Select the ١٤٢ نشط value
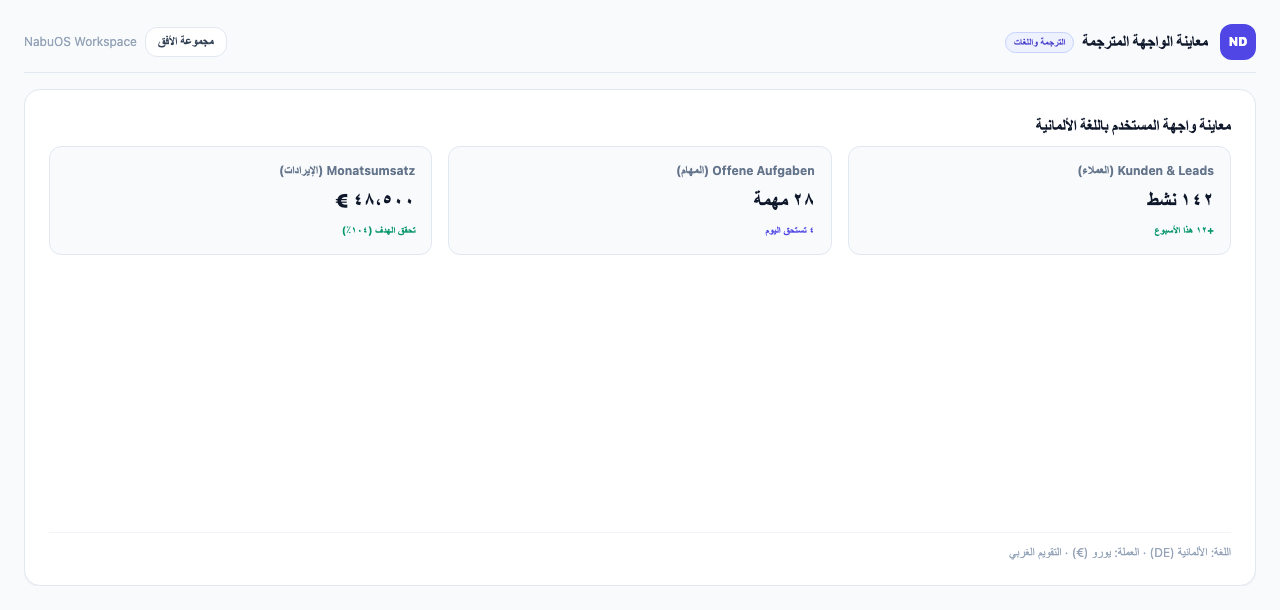This screenshot has width=1280, height=610. 1180,199
